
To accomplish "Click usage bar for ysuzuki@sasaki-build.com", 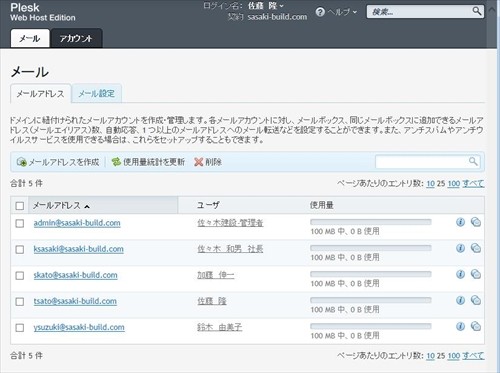I will [x=371, y=326].
